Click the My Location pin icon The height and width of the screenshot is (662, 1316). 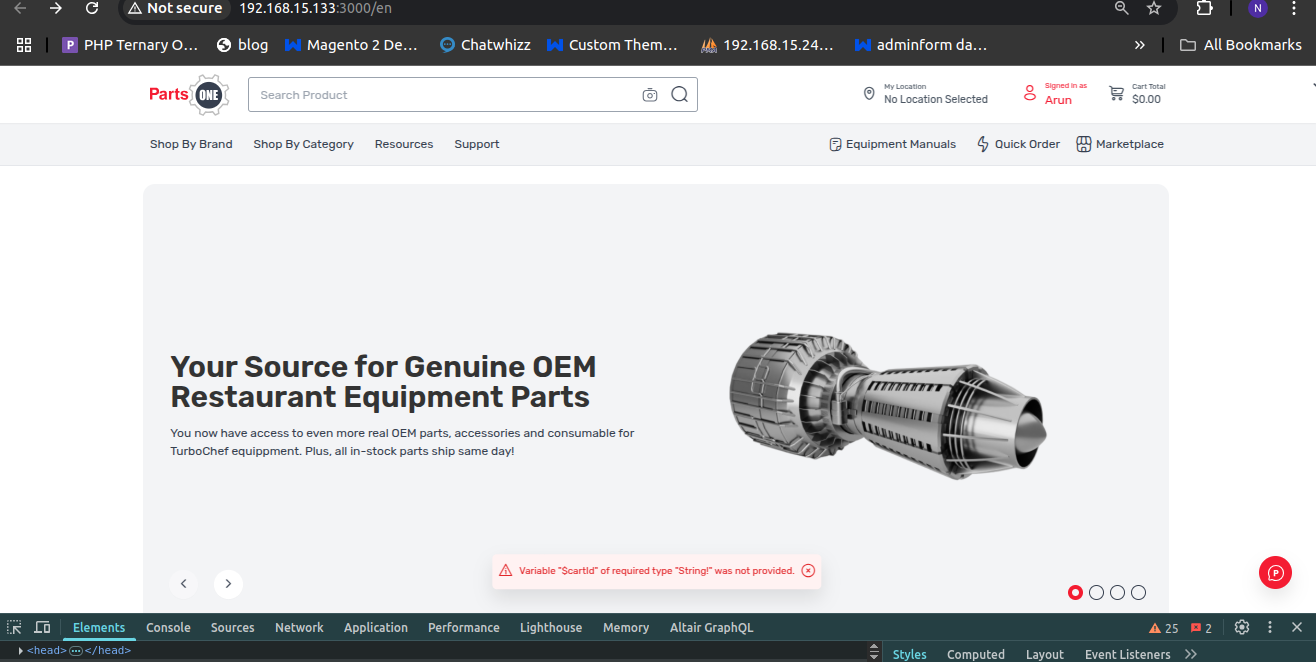tap(869, 93)
